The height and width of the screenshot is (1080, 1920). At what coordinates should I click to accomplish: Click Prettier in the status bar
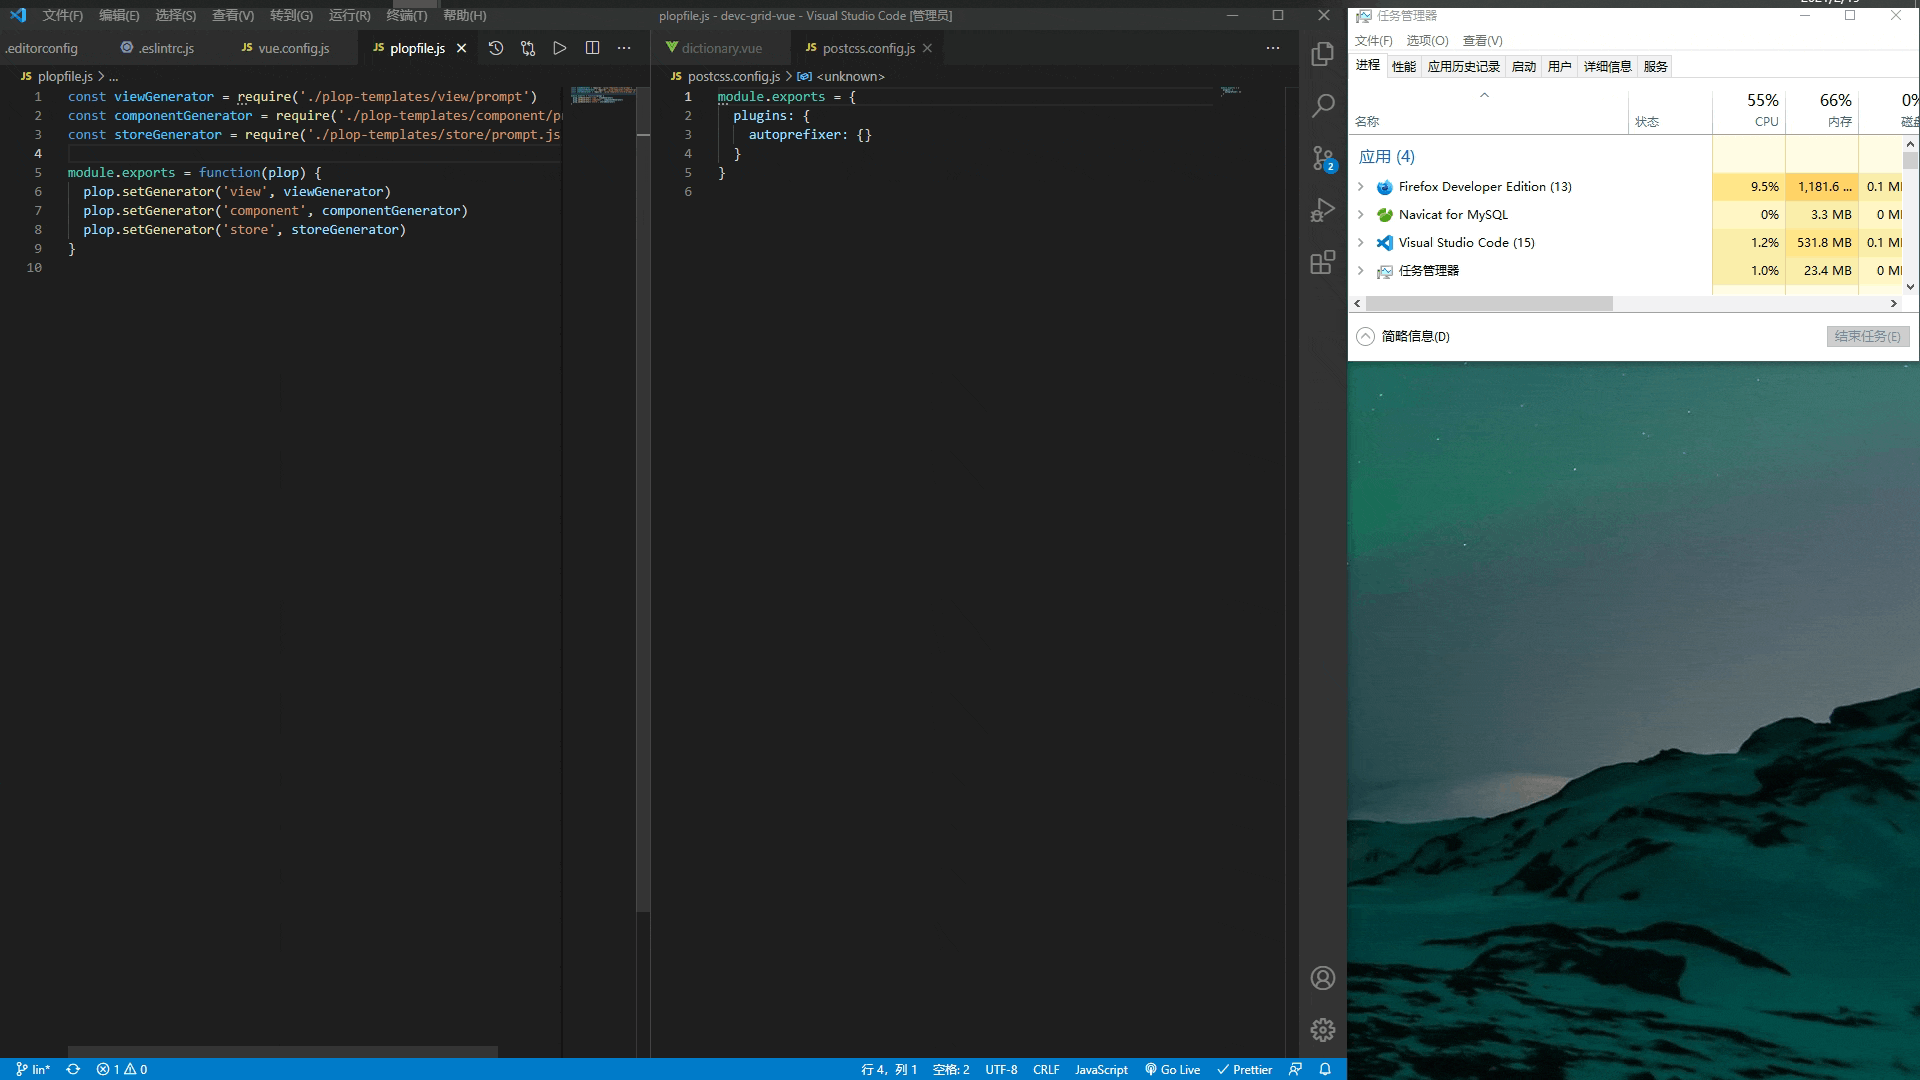click(x=1244, y=1069)
